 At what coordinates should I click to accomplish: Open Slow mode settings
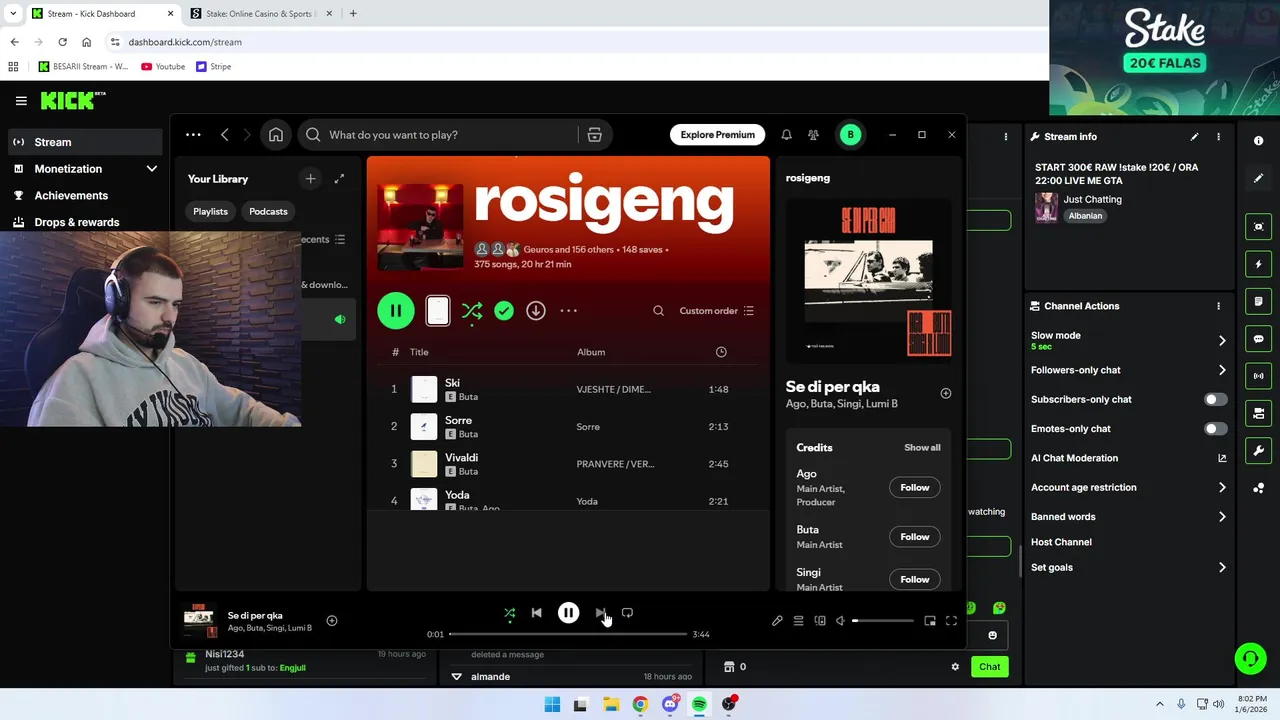1128,340
